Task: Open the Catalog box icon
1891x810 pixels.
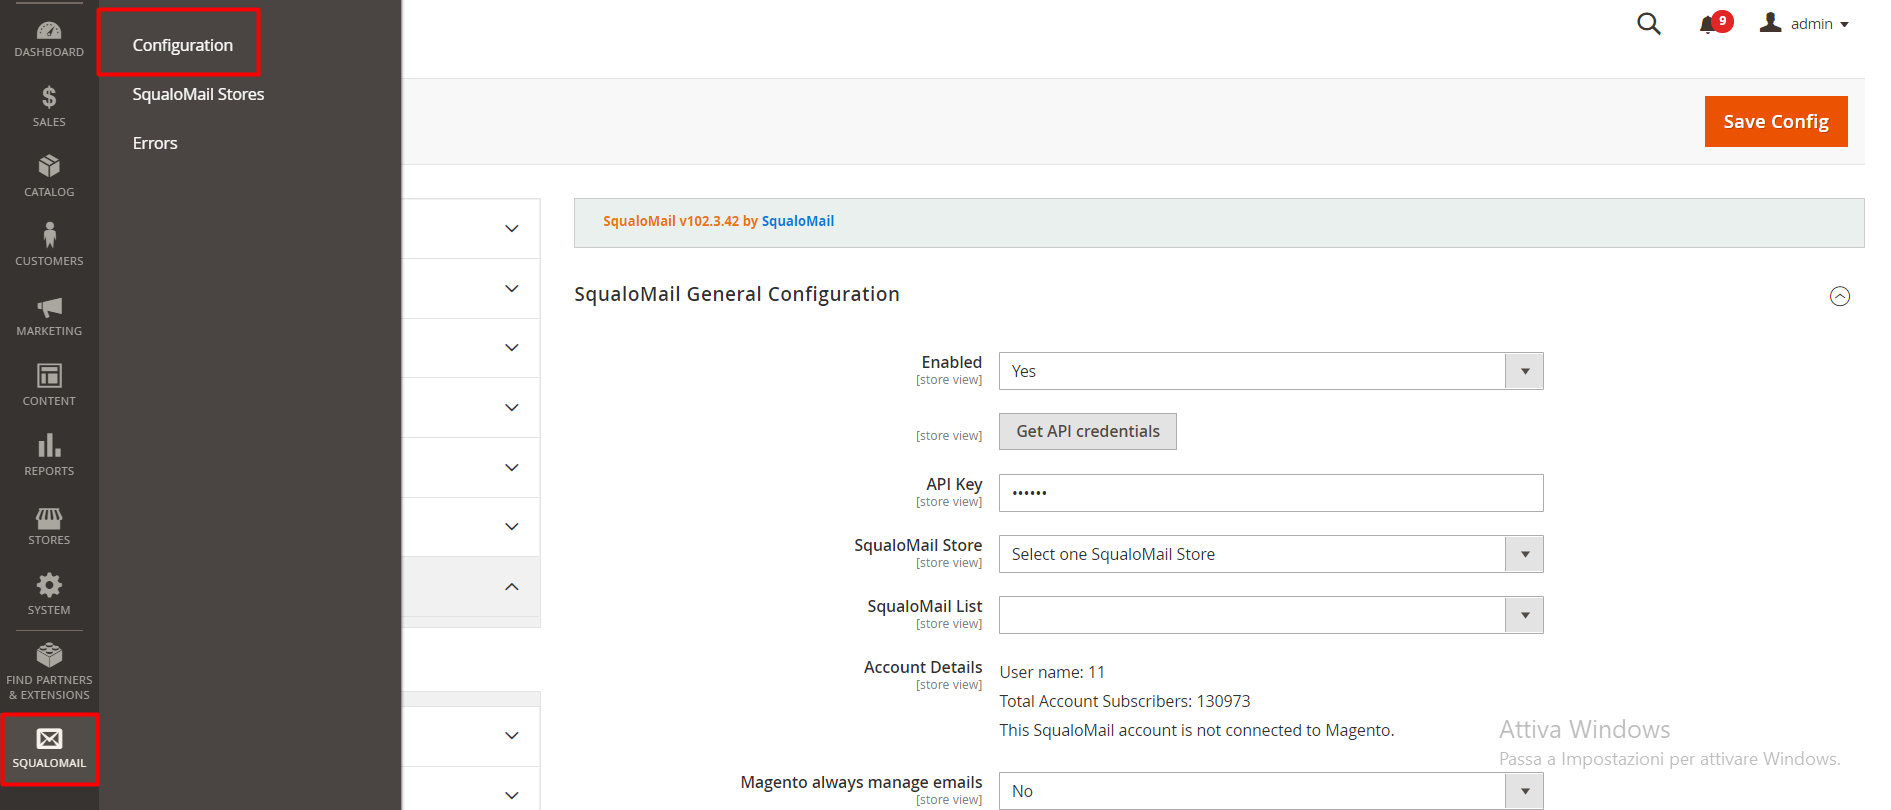Action: click(49, 167)
